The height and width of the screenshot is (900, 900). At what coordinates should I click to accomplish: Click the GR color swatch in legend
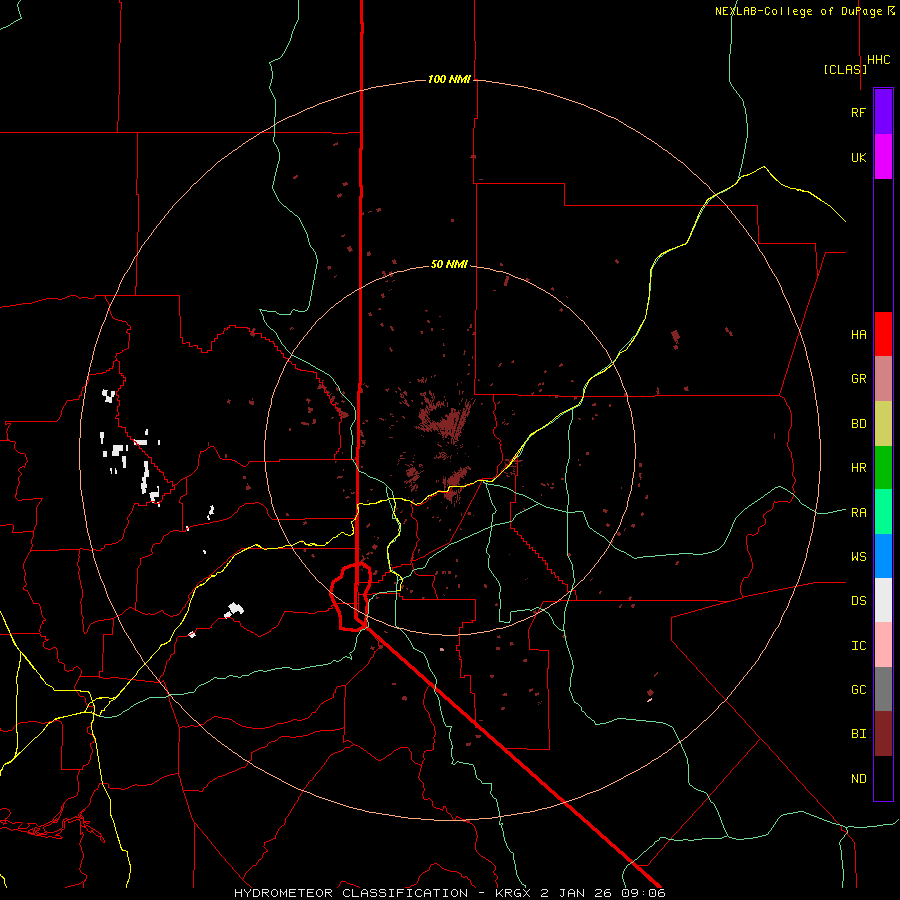click(883, 379)
